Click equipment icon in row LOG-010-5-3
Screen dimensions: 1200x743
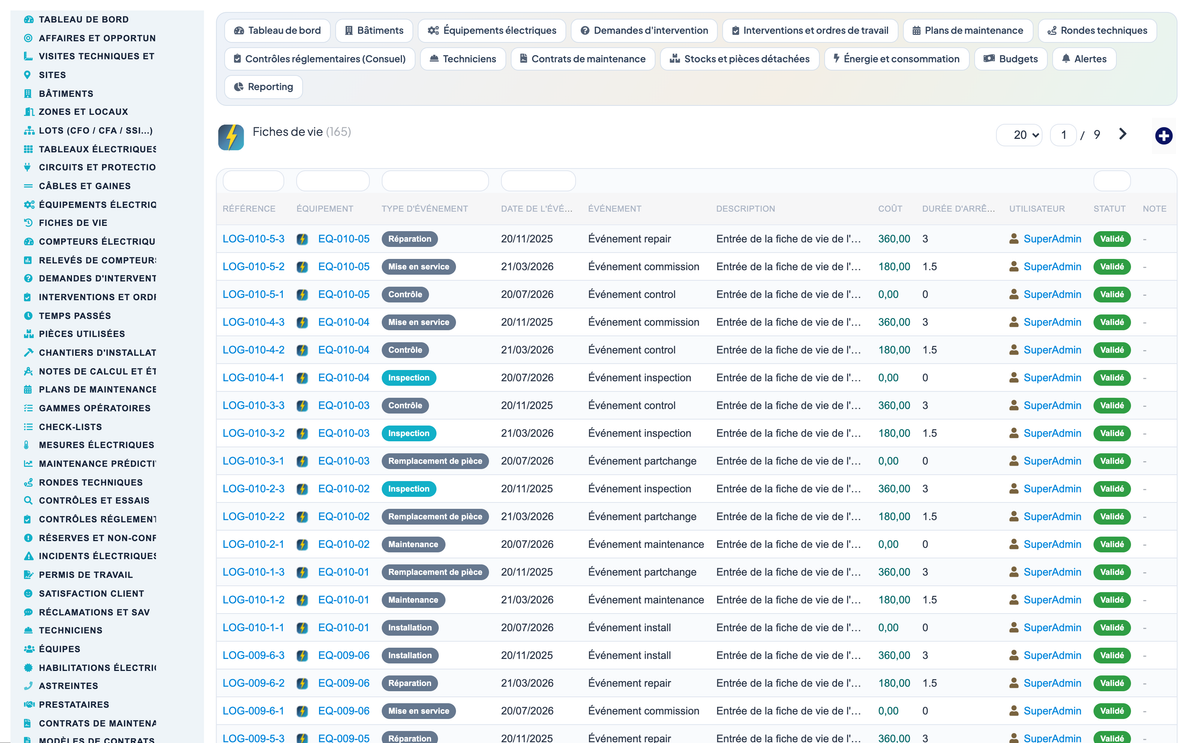(302, 239)
